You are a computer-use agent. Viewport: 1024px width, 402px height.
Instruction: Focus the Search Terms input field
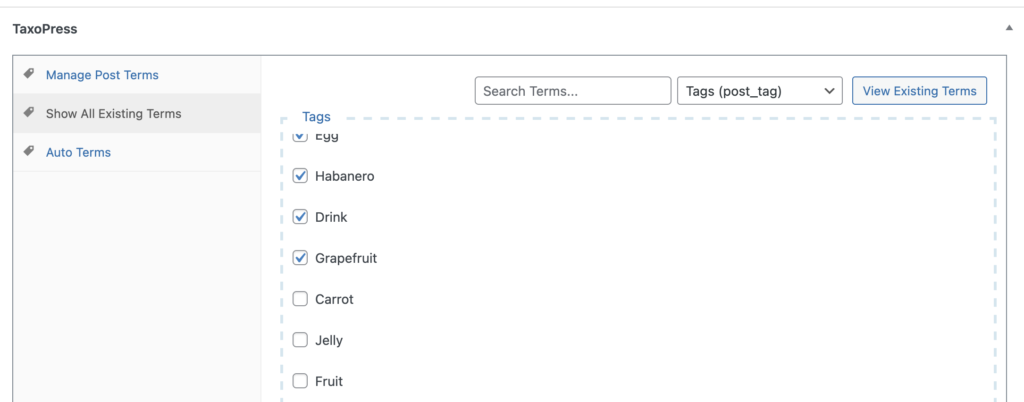click(x=572, y=91)
